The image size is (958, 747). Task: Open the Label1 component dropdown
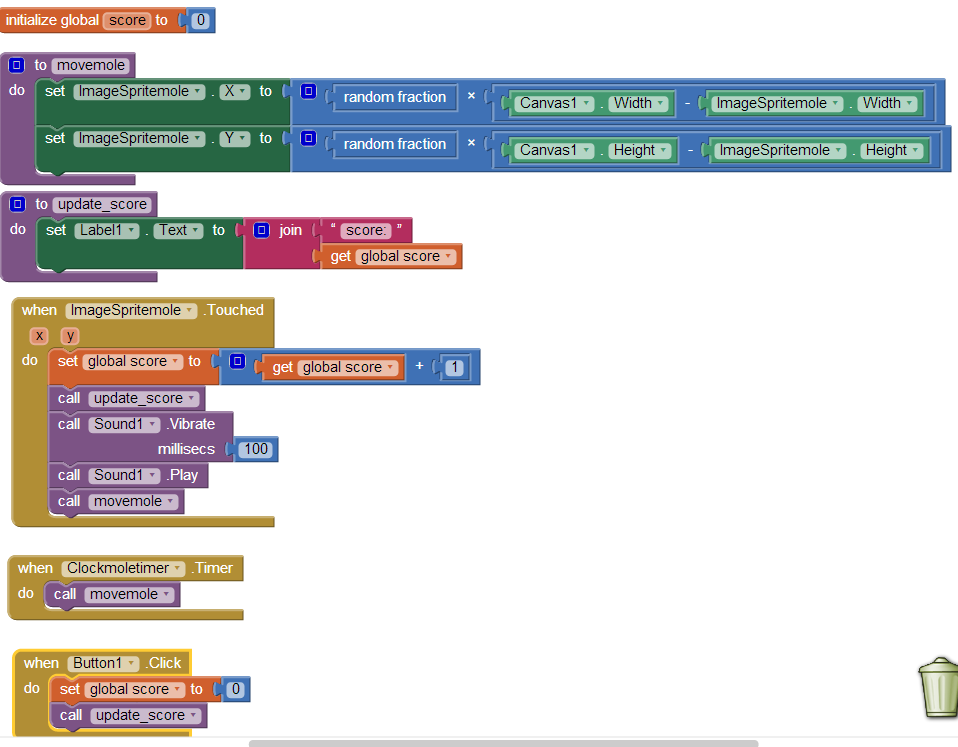point(107,230)
